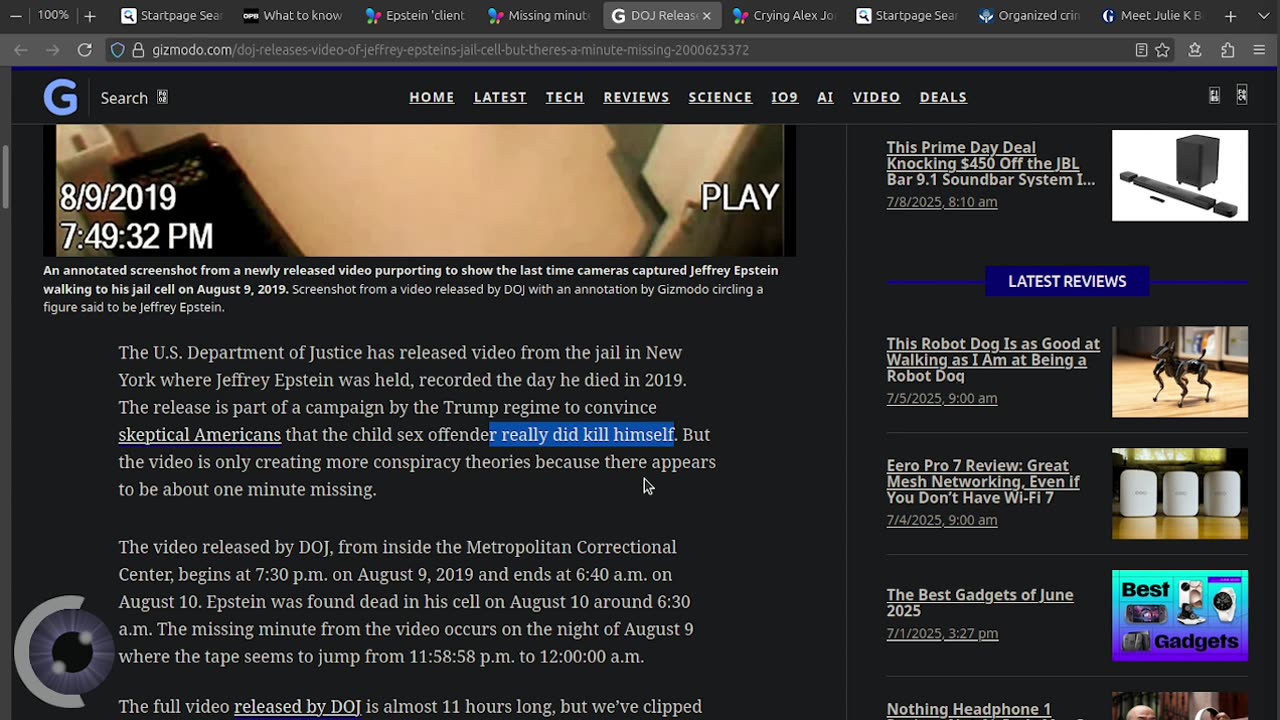The image size is (1280, 720).
Task: Click the Gizmodo G logo
Action: click(x=60, y=97)
